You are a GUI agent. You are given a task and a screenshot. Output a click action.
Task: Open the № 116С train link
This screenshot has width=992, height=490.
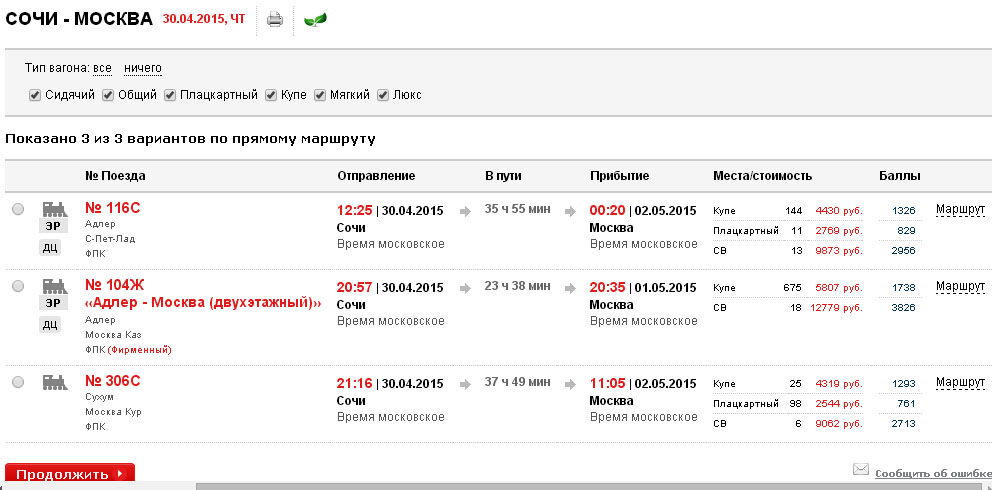pos(113,208)
